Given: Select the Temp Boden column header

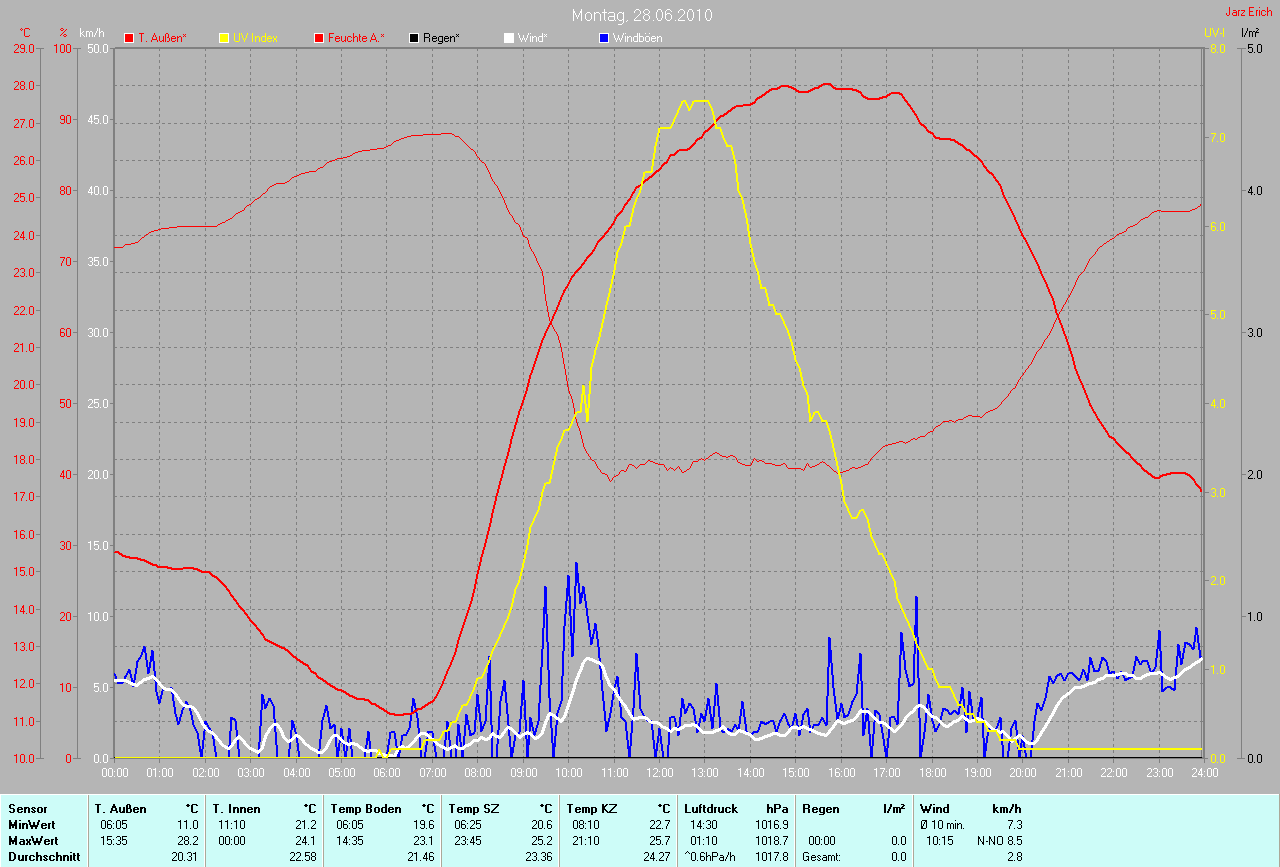Looking at the screenshot, I should [365, 809].
